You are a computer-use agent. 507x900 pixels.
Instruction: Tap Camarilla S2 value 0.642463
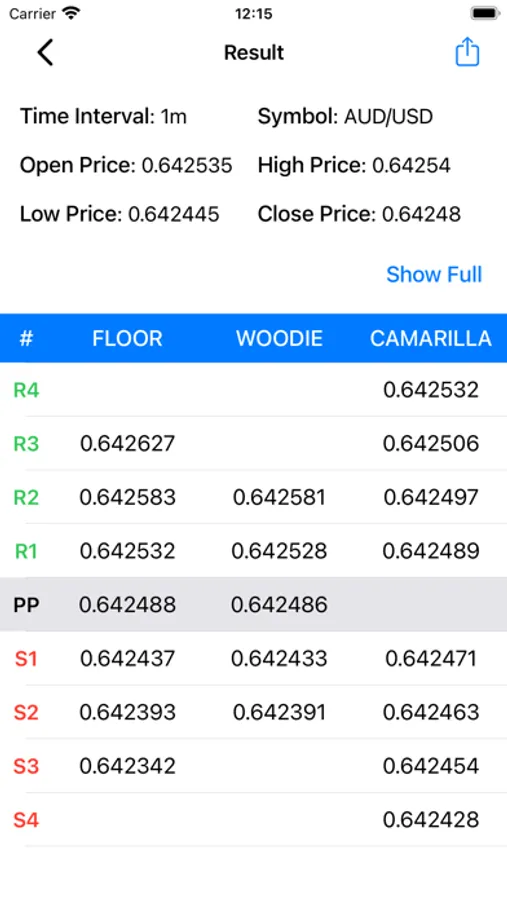point(431,712)
